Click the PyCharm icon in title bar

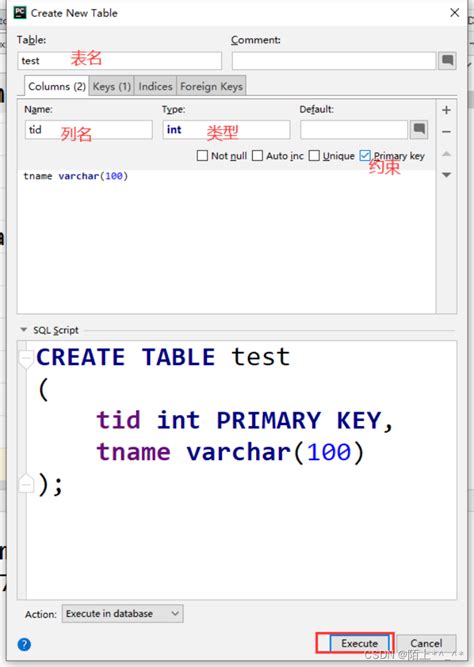click(x=20, y=13)
